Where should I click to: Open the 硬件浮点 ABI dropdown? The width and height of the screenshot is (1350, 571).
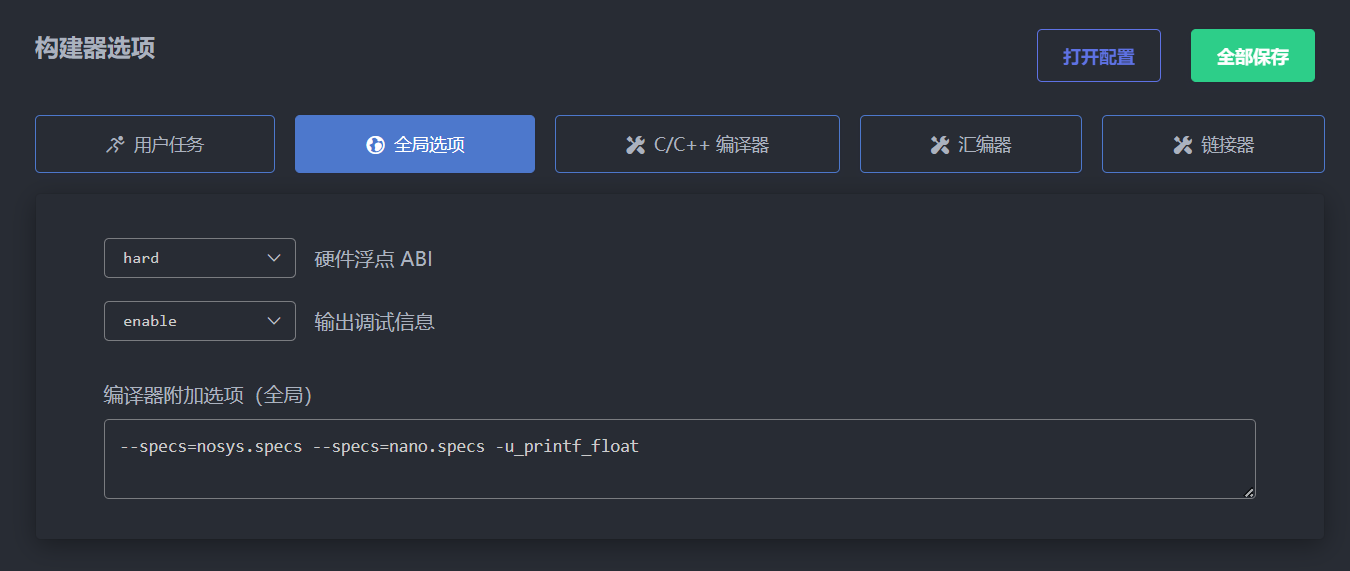199,258
